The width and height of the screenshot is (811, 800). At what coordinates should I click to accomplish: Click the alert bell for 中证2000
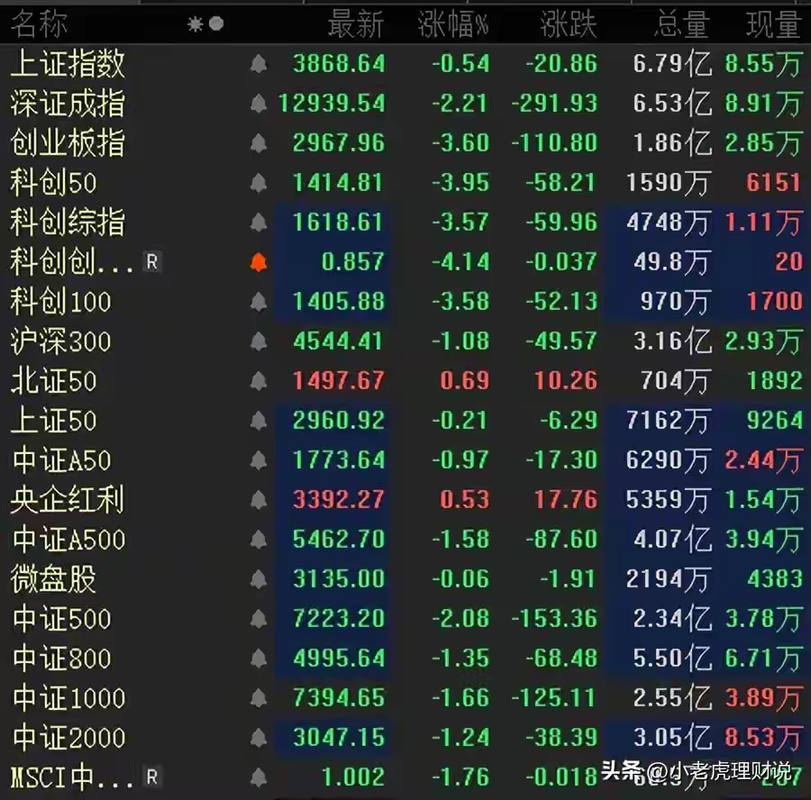[259, 737]
